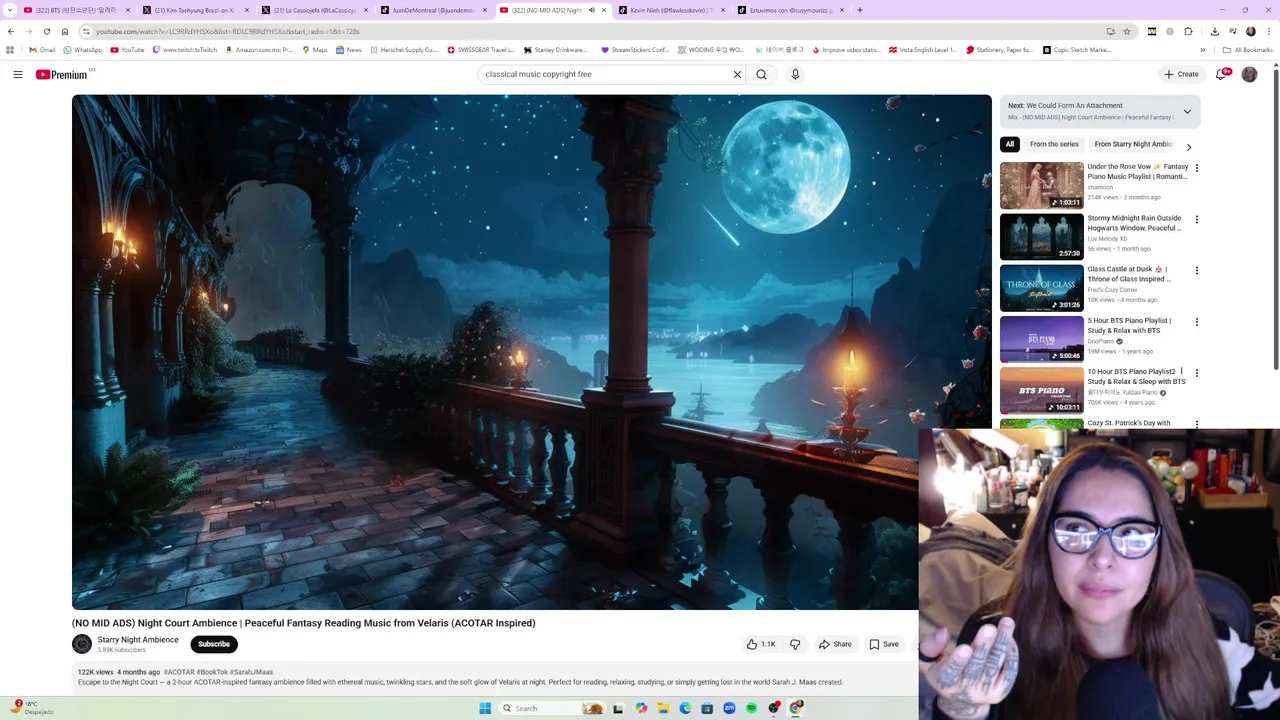Go to the browser home page icon
Viewport: 1280px width, 720px height.
(x=65, y=31)
